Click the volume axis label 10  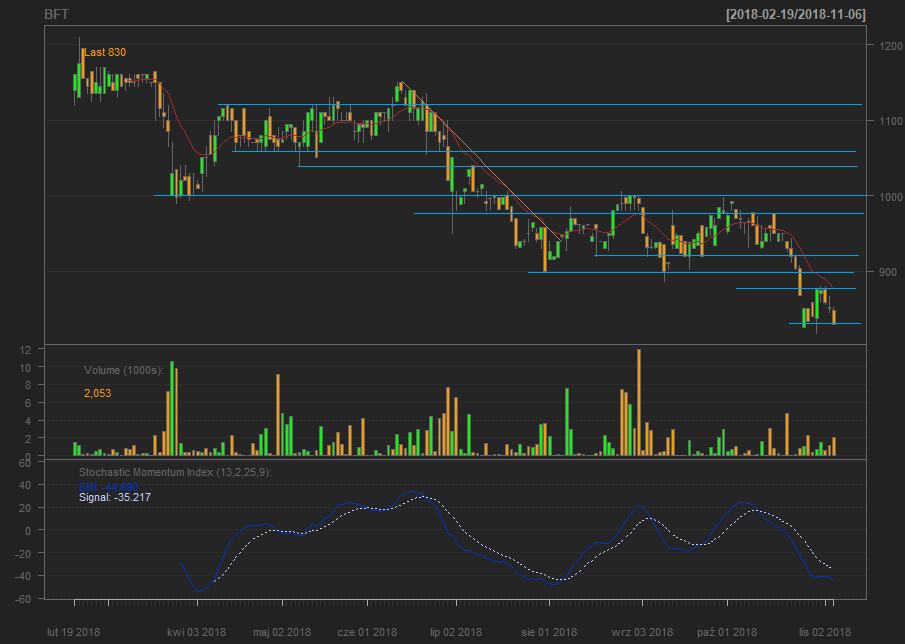(25, 368)
